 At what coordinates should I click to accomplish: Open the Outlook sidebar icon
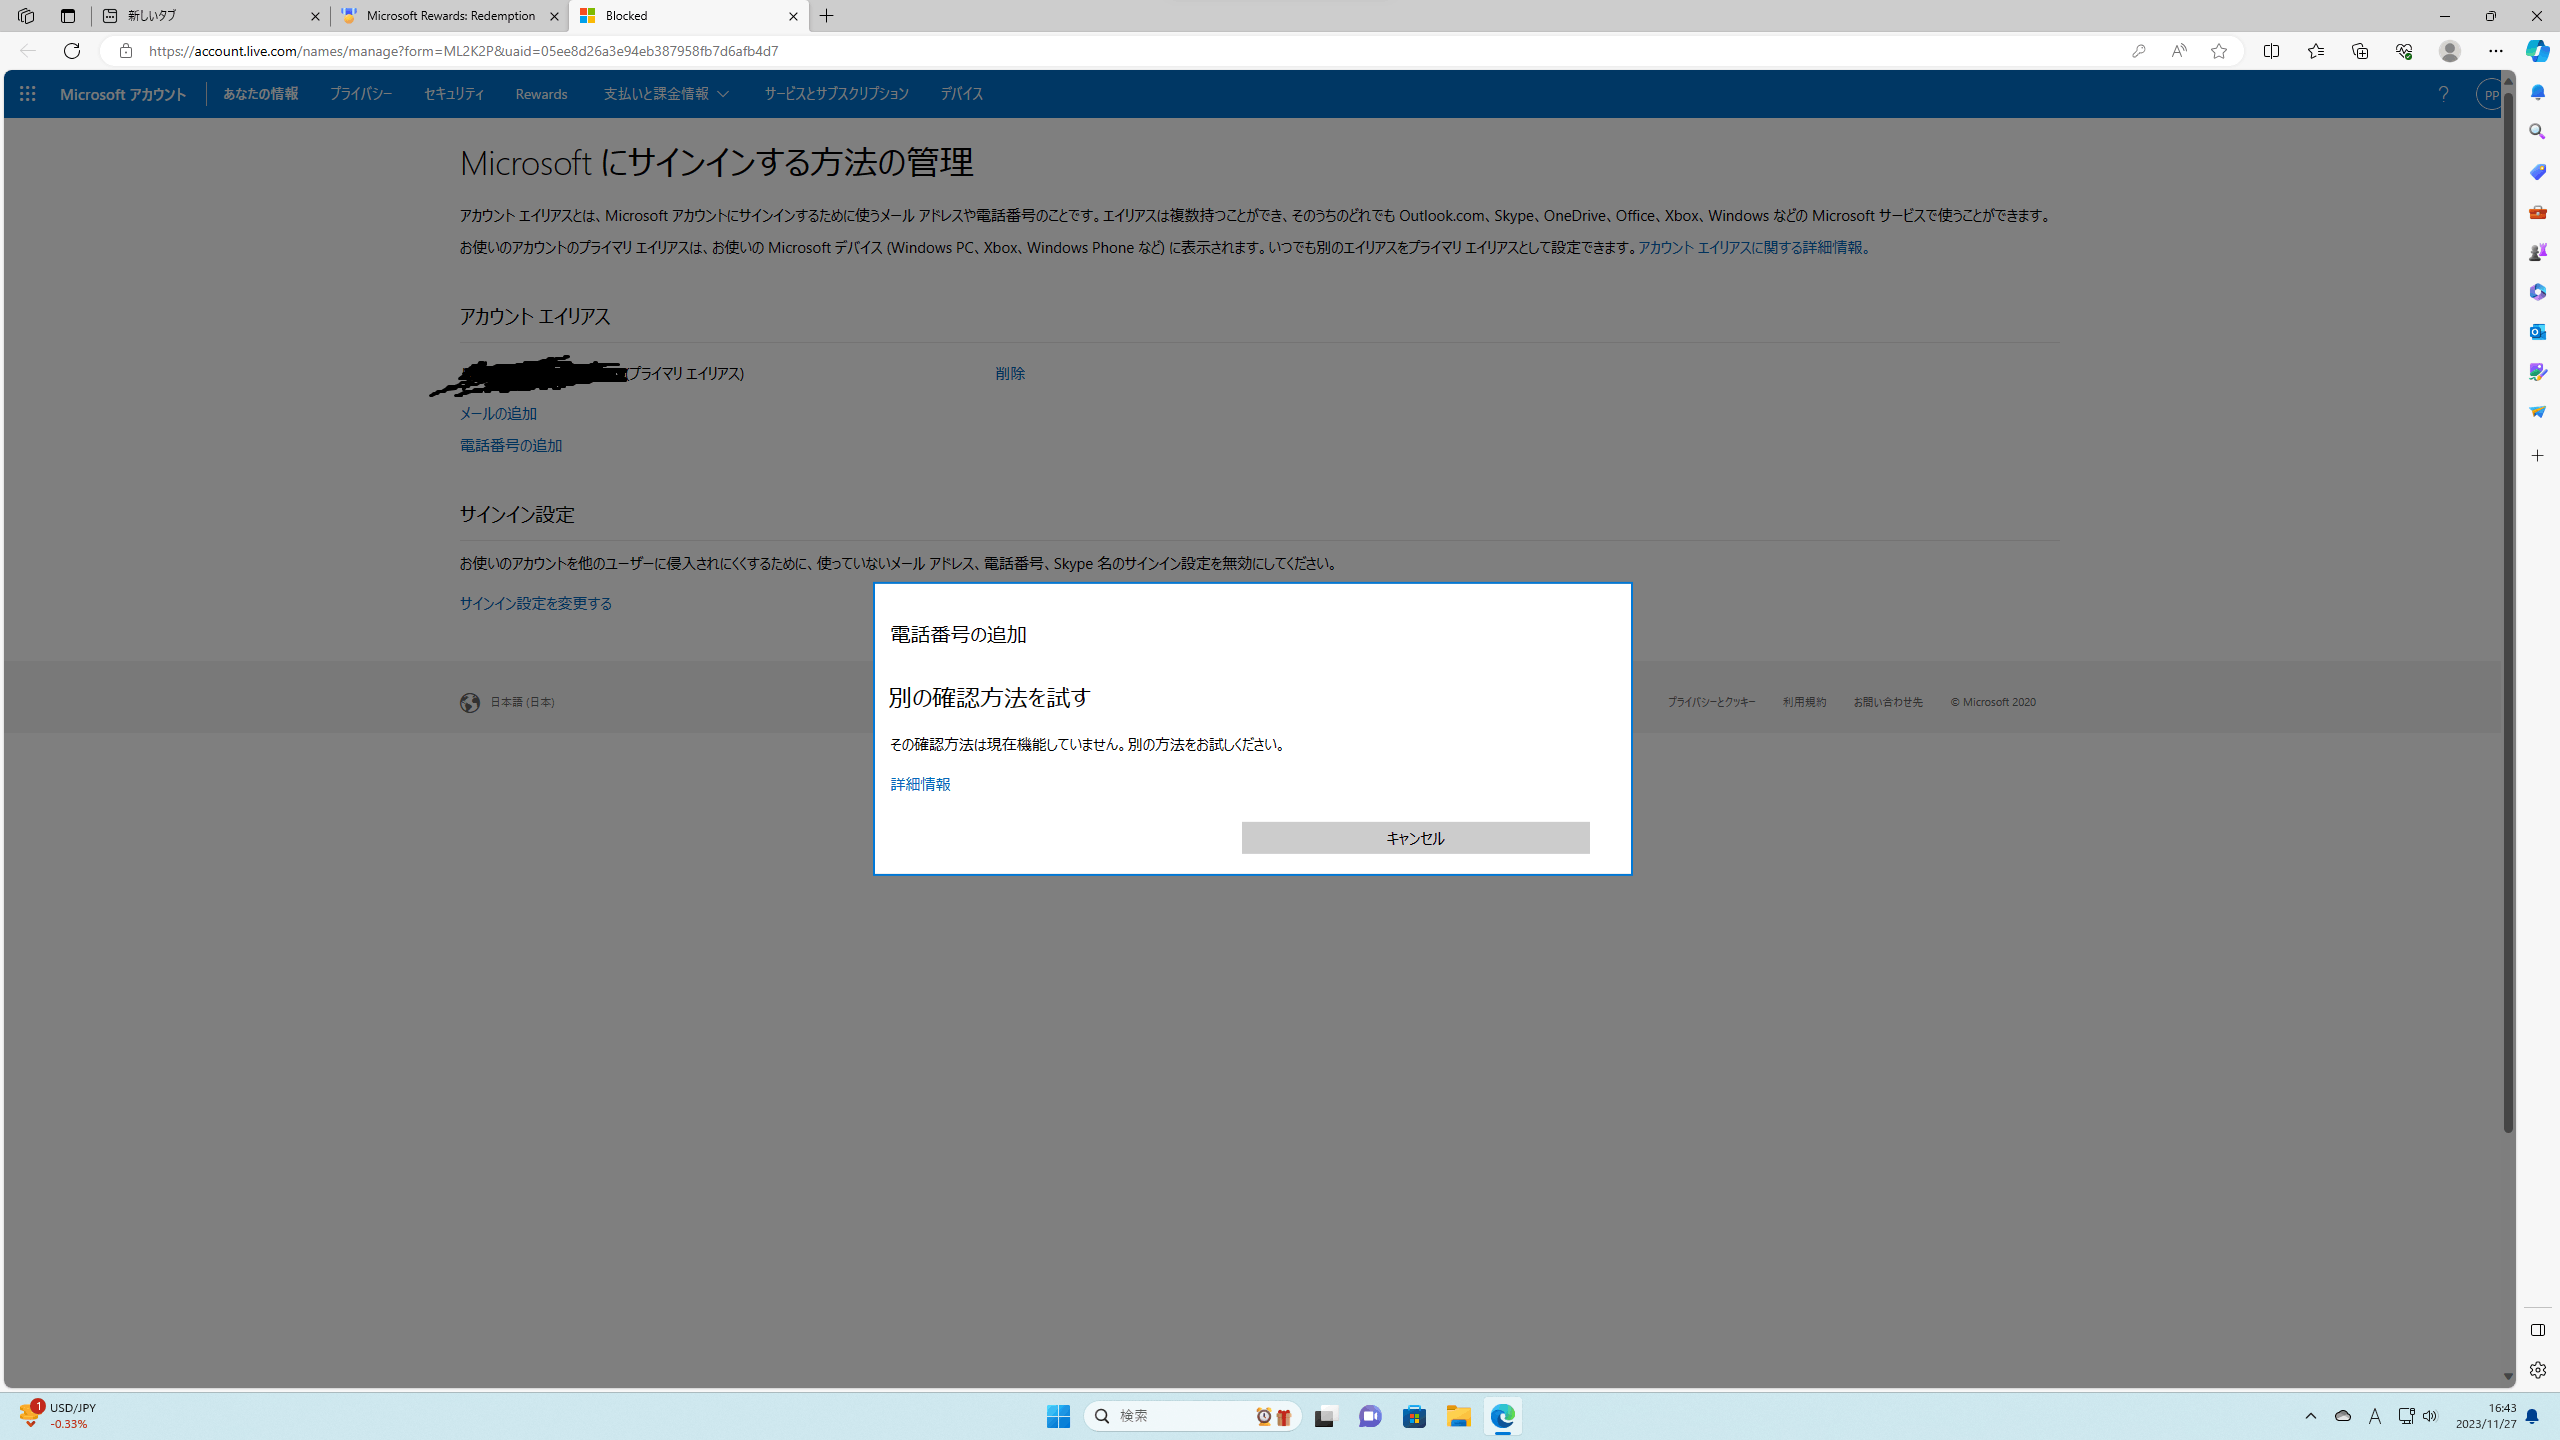[x=2537, y=332]
